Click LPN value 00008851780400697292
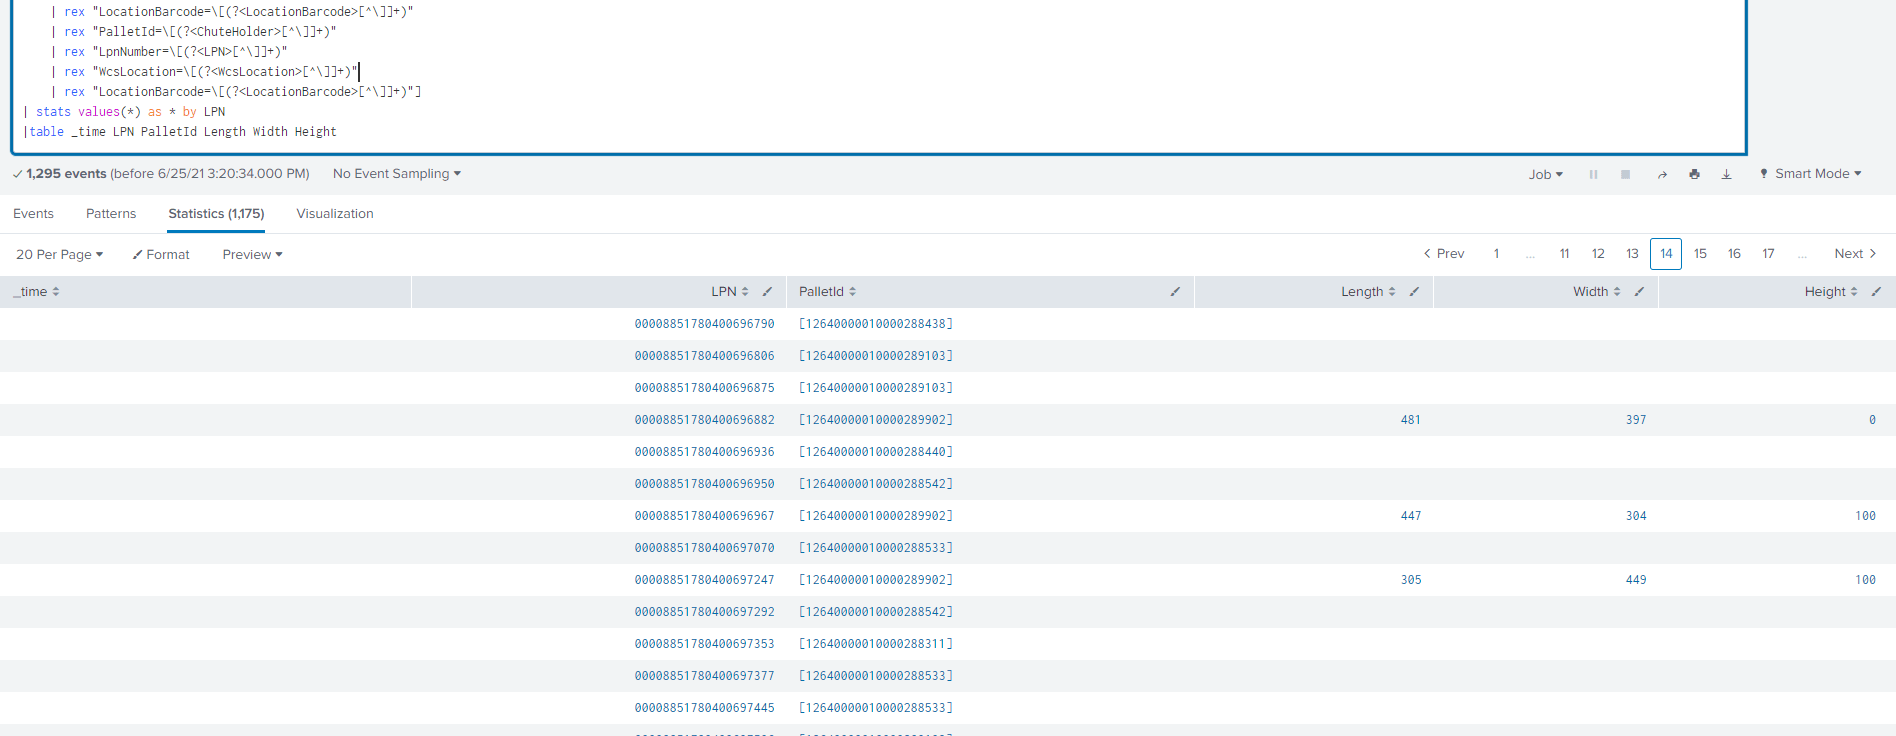The height and width of the screenshot is (736, 1896). (704, 612)
